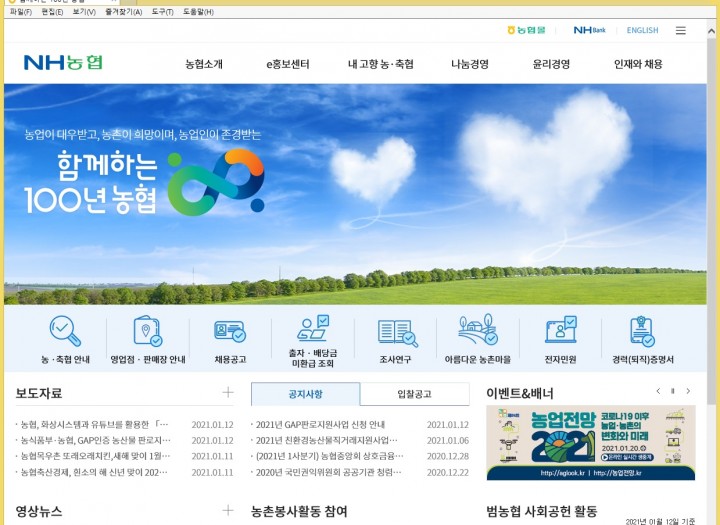Screen dimensions: 720x525
Task: Switch site language via ENGLISH link
Action: (x=642, y=30)
